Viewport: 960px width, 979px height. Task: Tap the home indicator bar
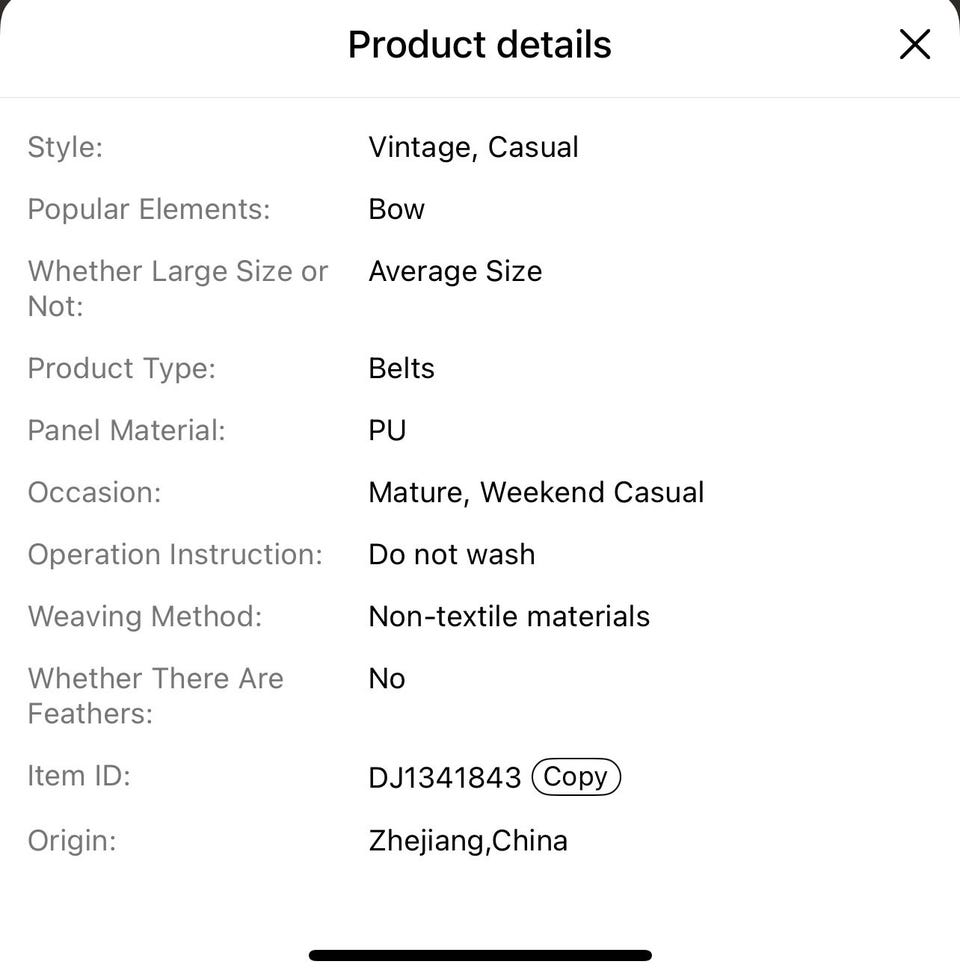point(480,955)
